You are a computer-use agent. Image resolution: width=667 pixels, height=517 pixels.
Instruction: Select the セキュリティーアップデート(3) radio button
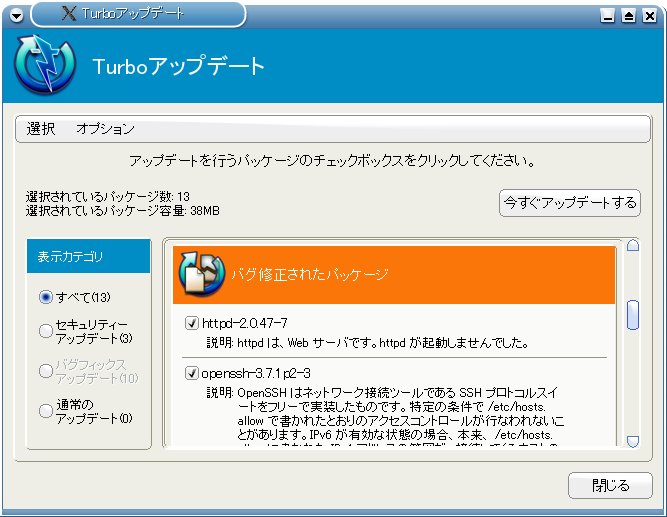46,331
